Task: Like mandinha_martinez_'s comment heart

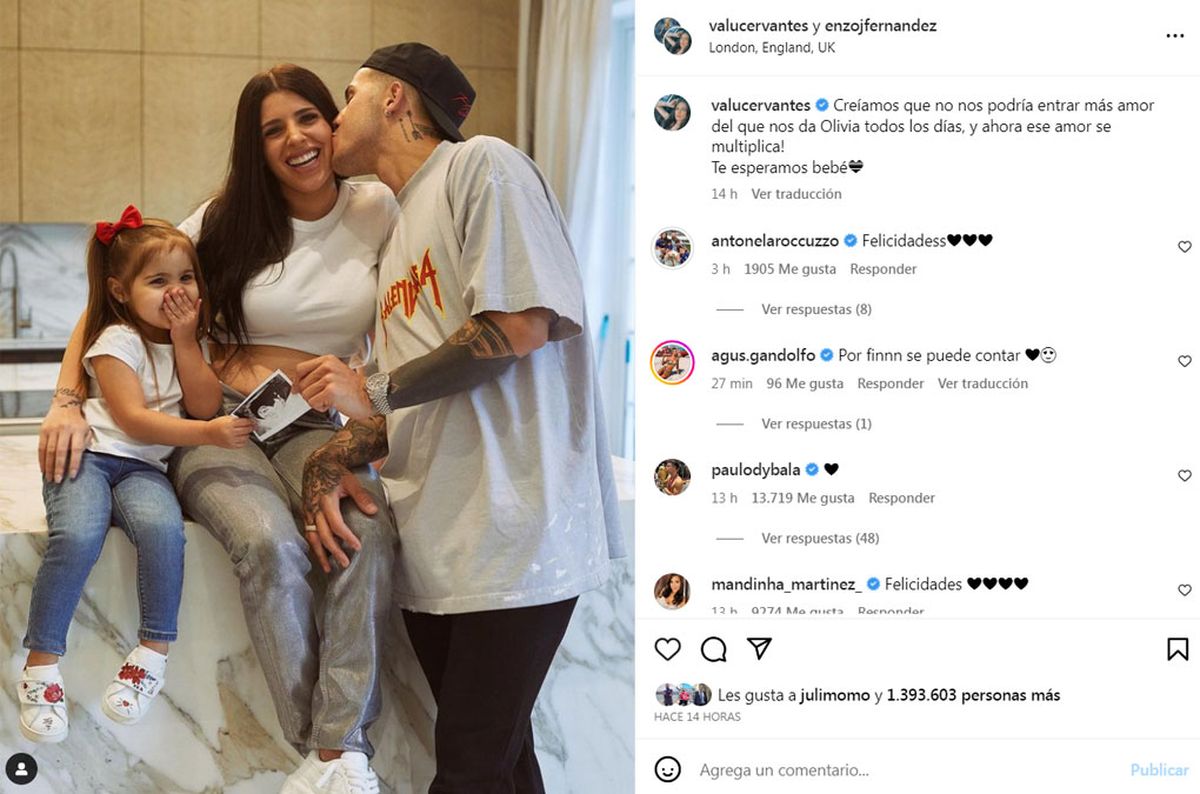Action: (x=1185, y=590)
